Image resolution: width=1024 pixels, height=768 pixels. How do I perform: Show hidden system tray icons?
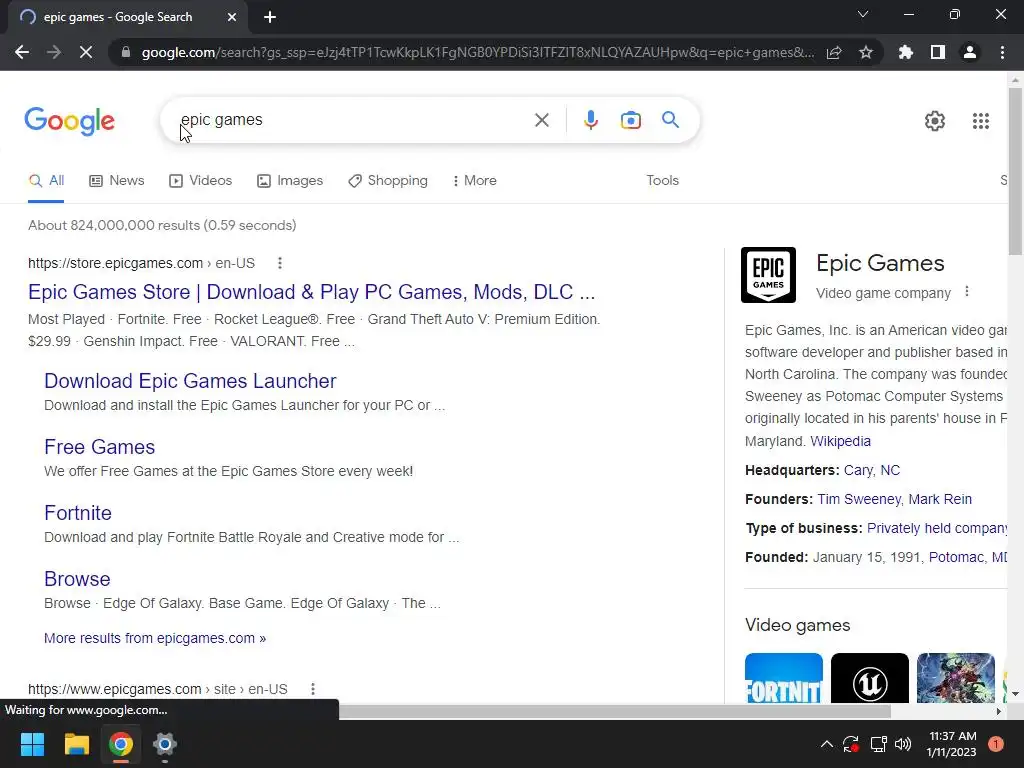point(826,744)
